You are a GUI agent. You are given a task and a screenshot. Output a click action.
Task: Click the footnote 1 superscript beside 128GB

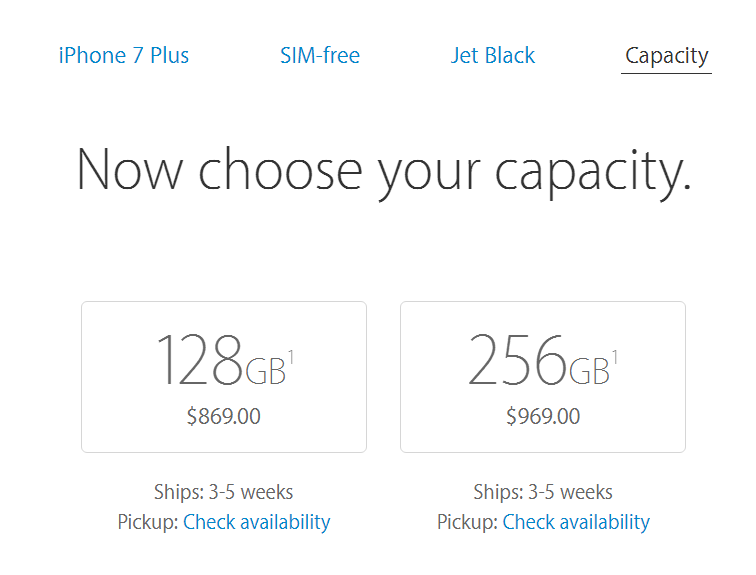click(x=291, y=355)
